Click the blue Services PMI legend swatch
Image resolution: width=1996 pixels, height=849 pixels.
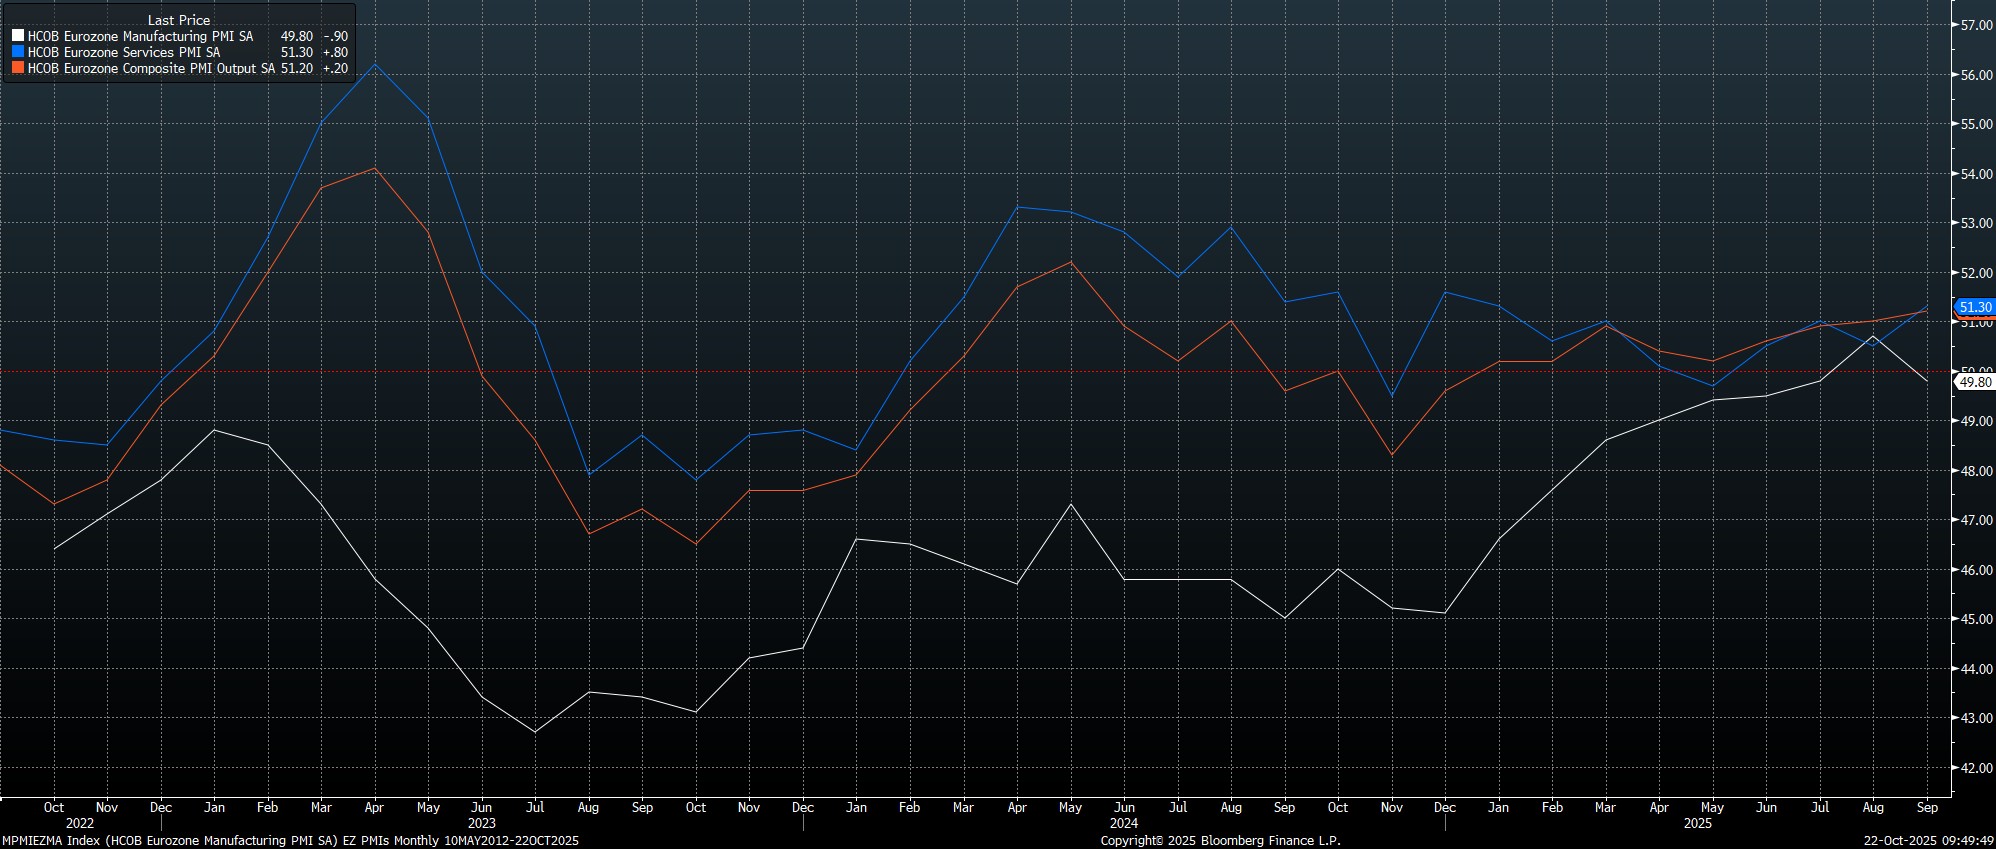click(x=18, y=52)
